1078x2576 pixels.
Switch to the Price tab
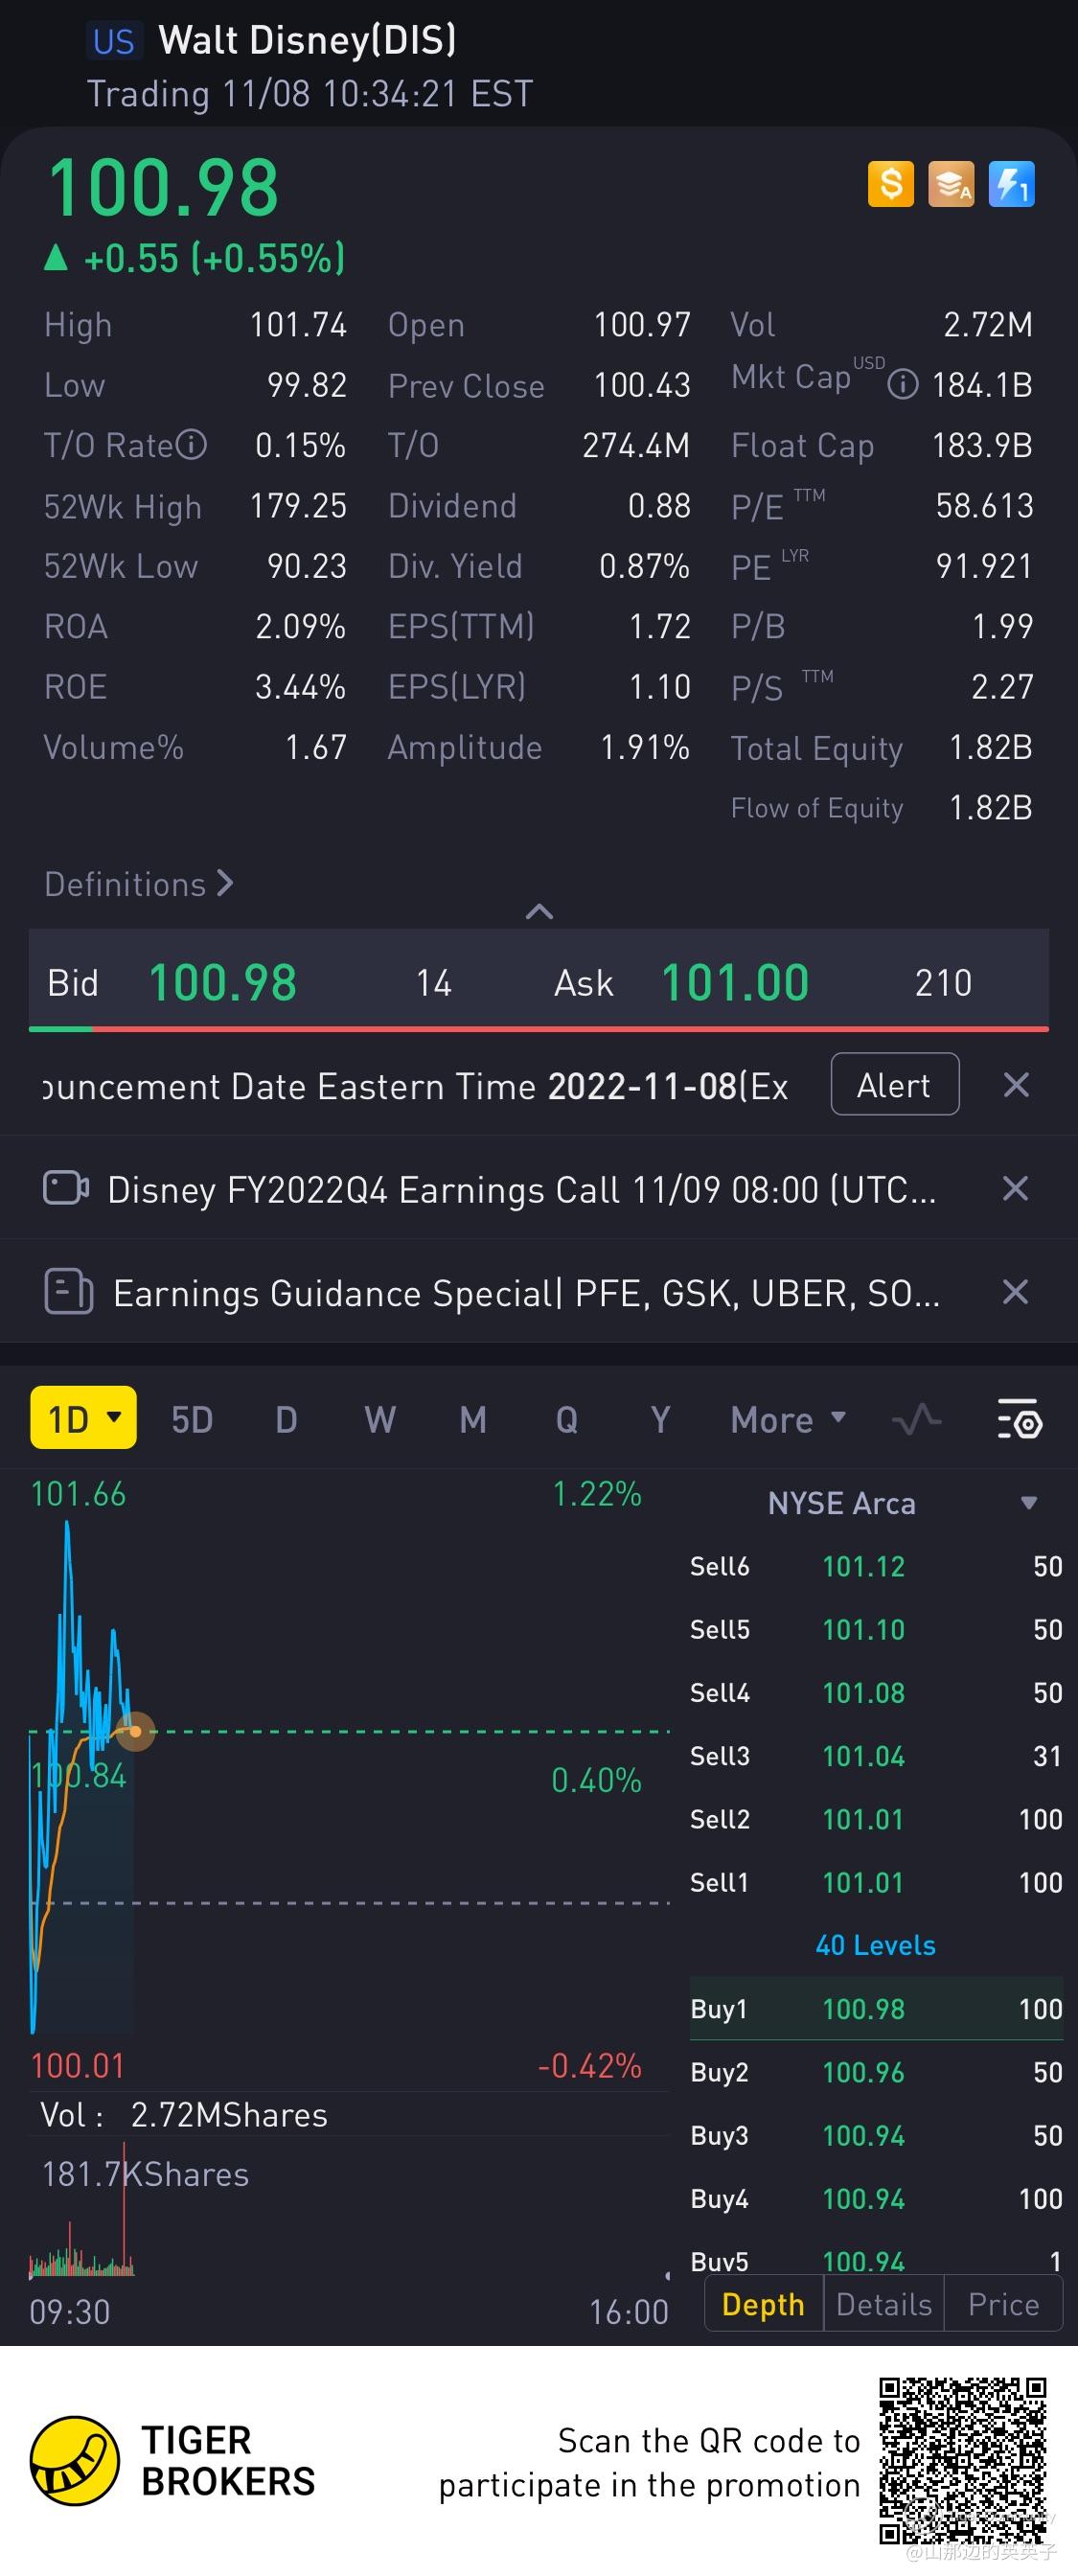[1003, 2304]
